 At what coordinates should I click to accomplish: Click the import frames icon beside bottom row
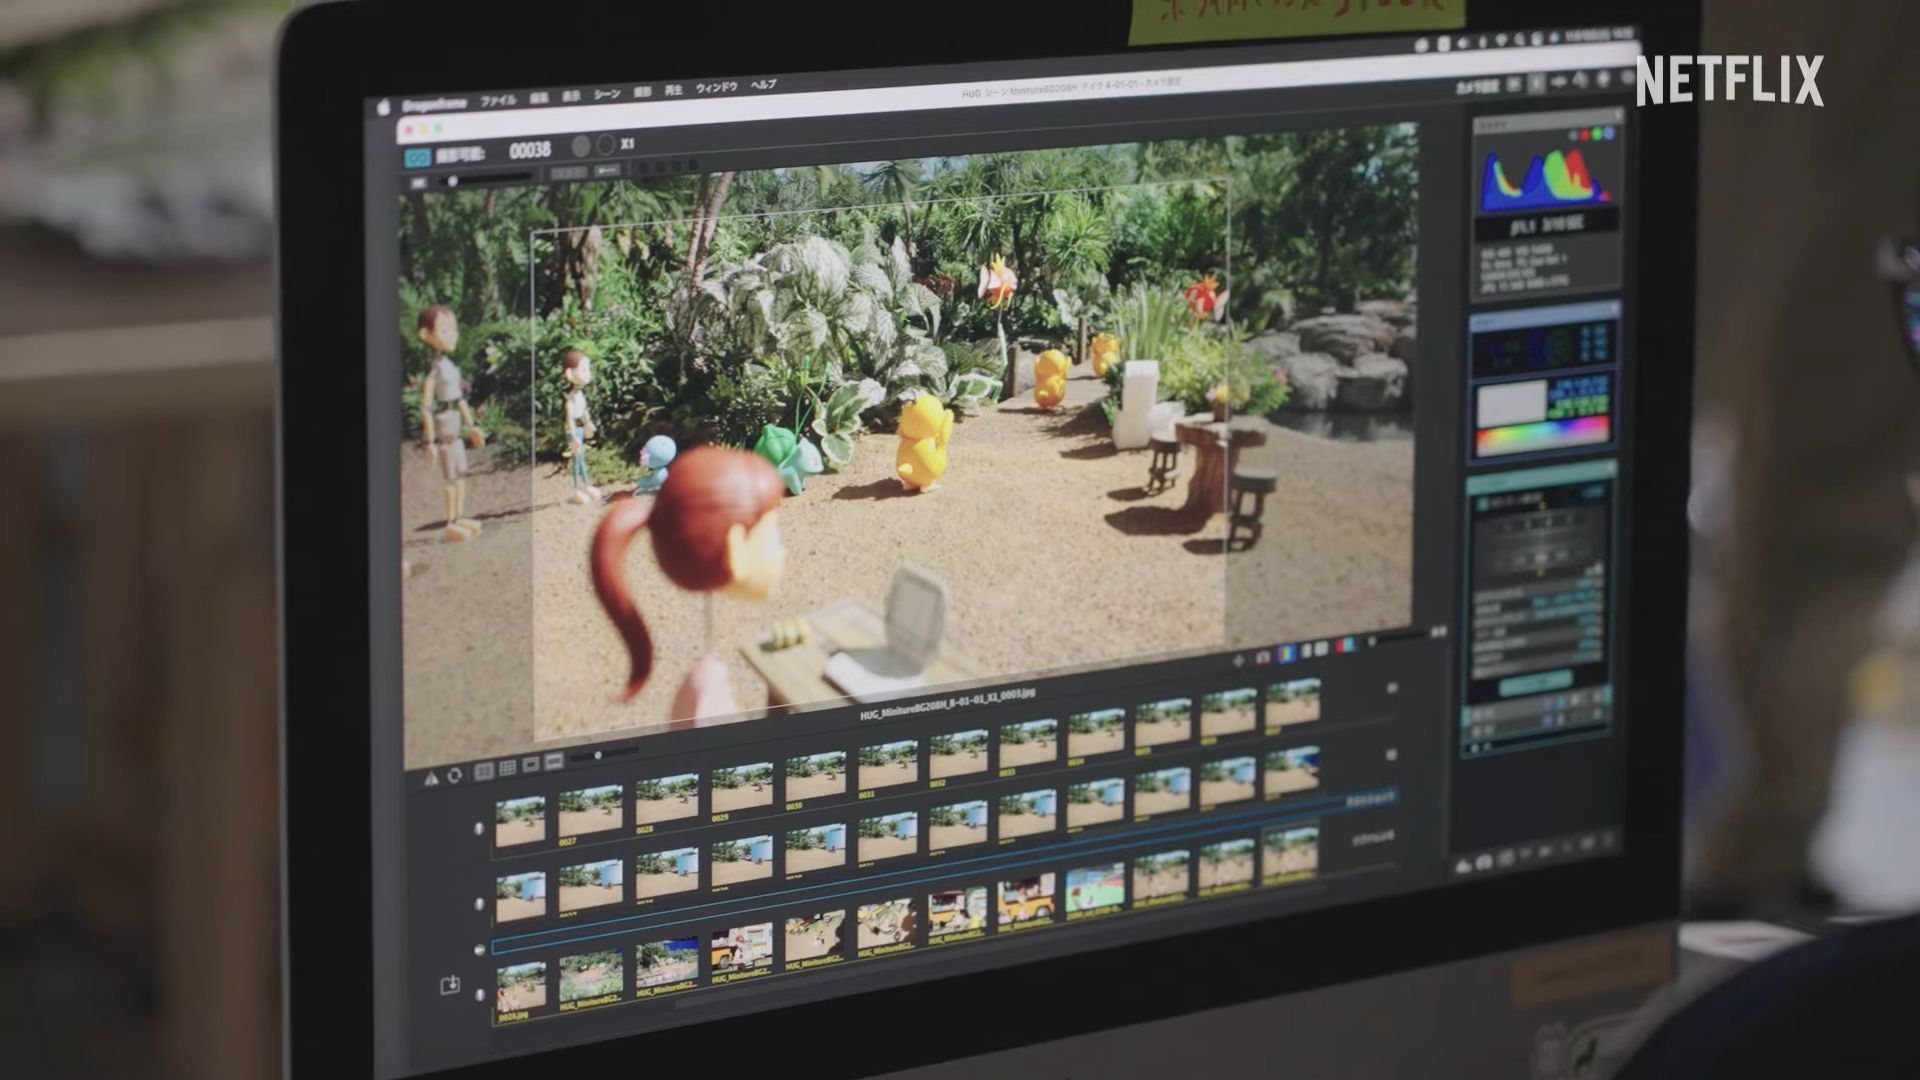[x=450, y=986]
